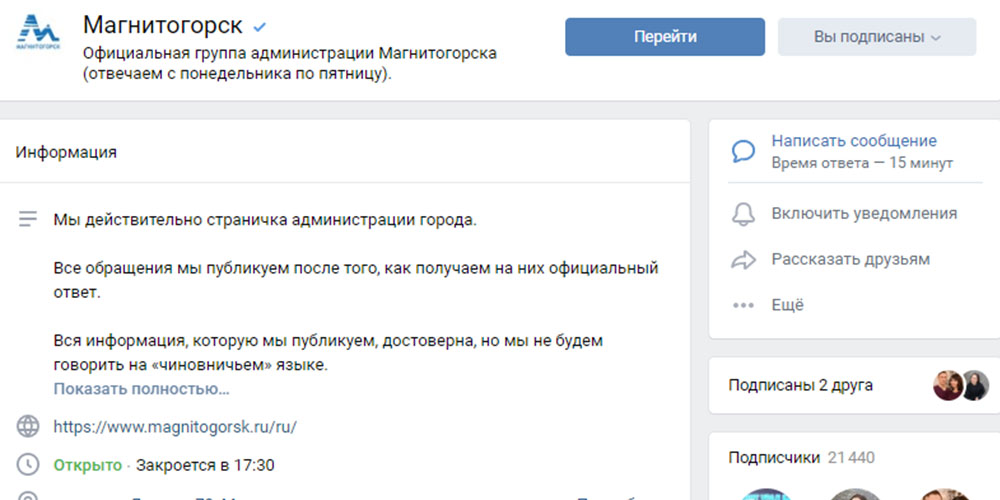Click the speech bubble message icon
Viewport: 1000px width, 500px height.
(x=743, y=151)
